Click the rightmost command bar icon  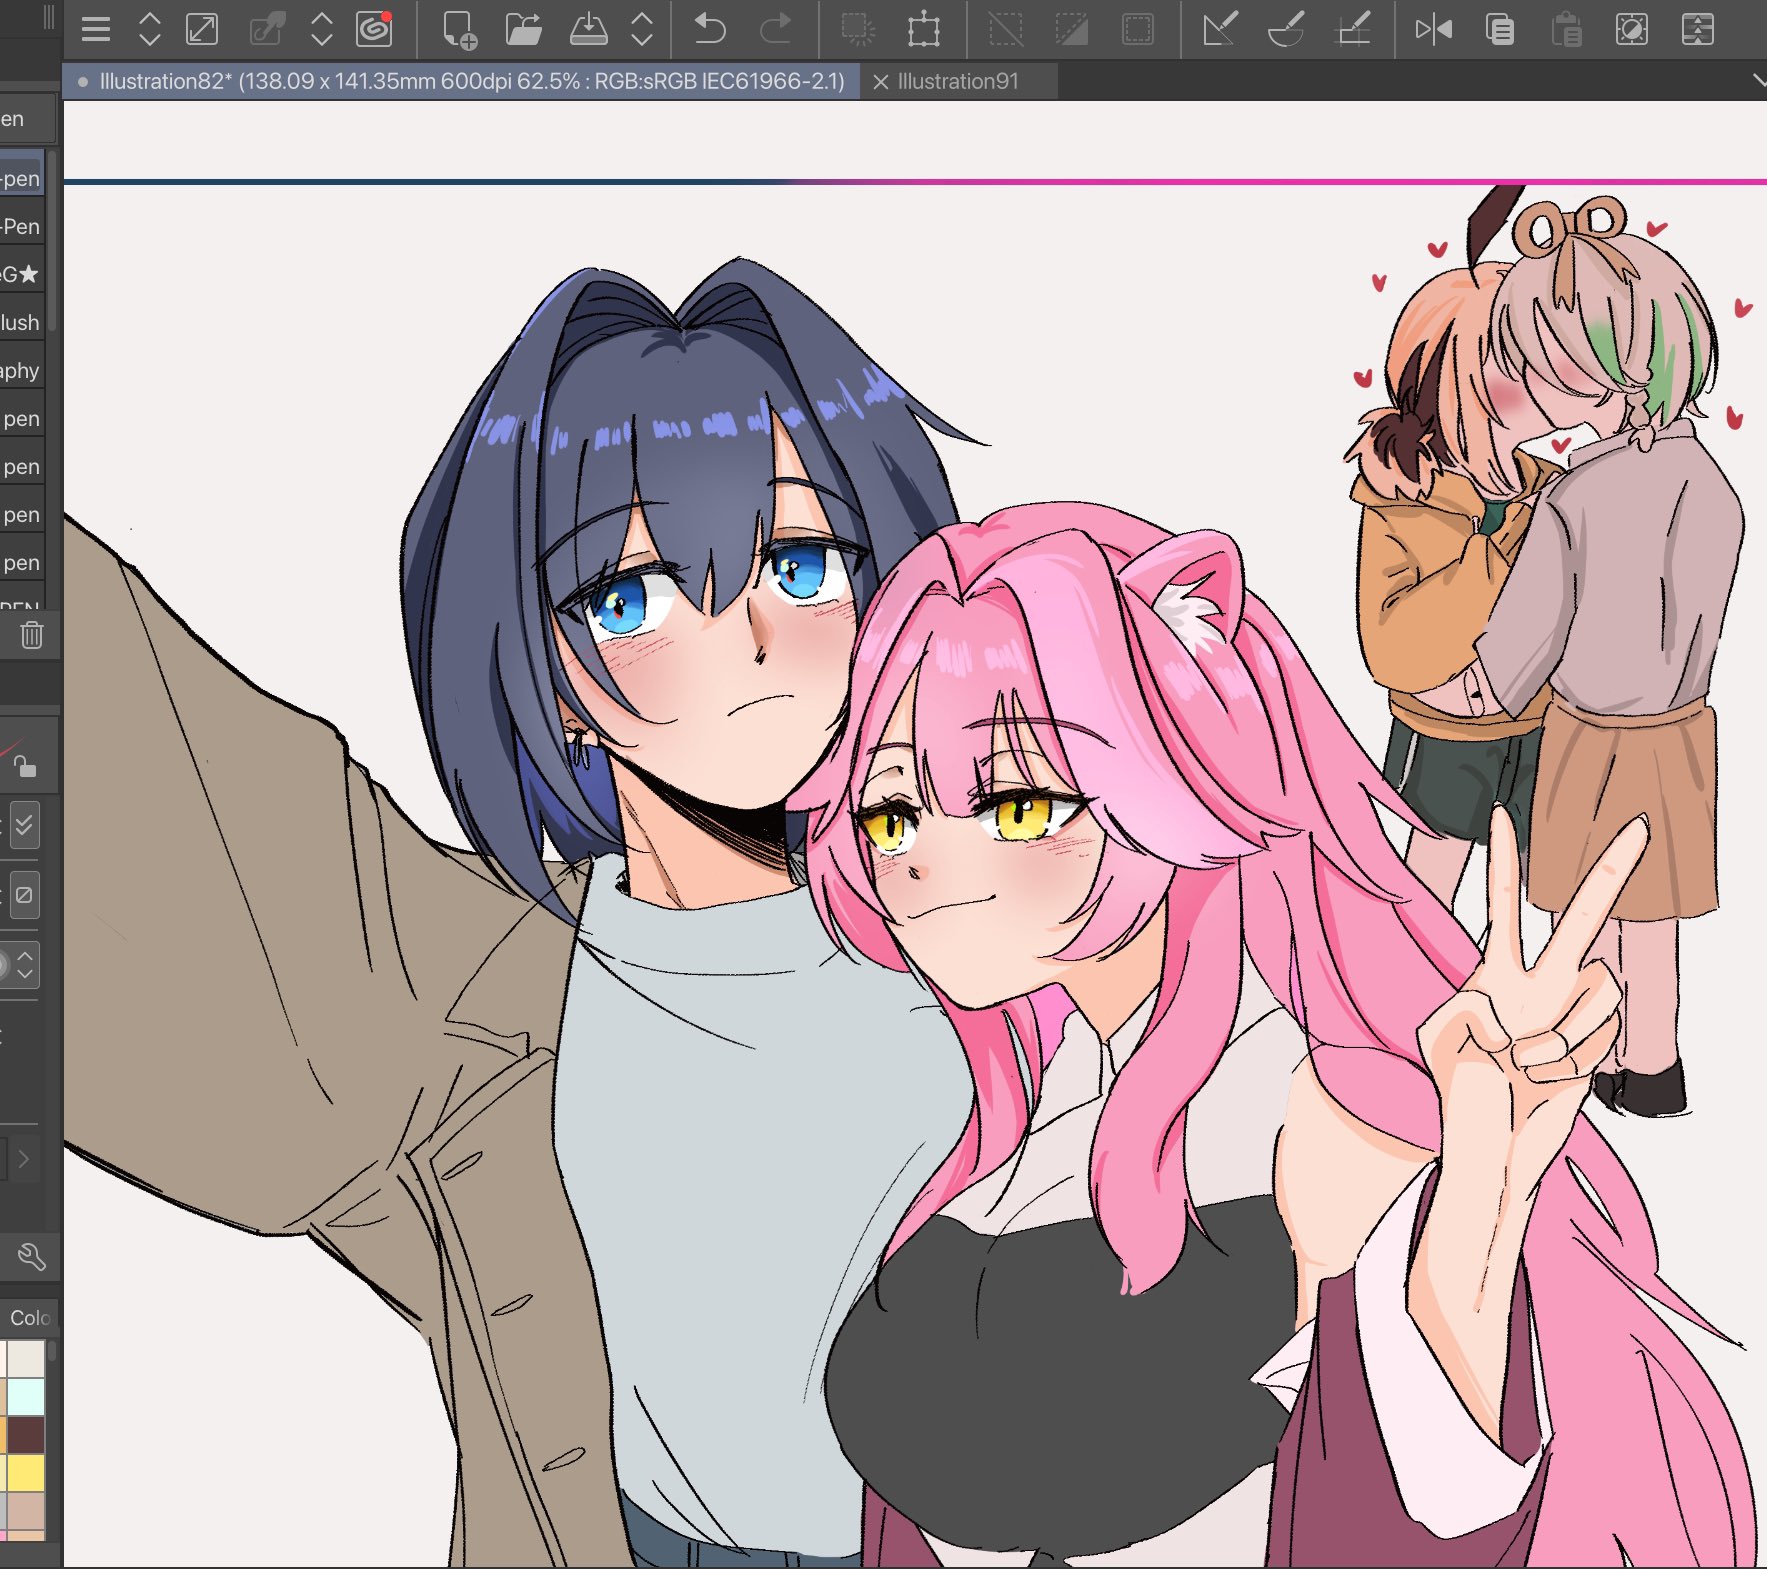1698,29
